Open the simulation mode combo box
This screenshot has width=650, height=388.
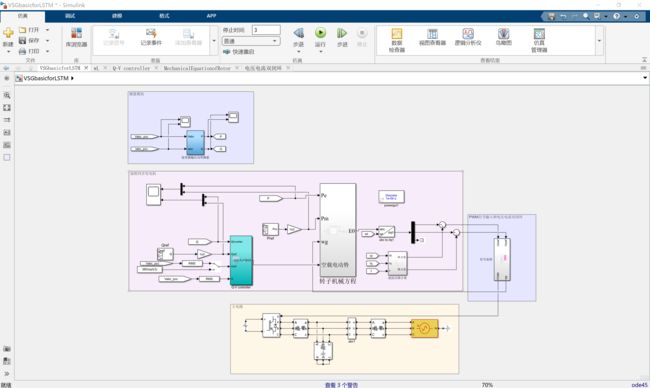pyautogui.click(x=251, y=41)
